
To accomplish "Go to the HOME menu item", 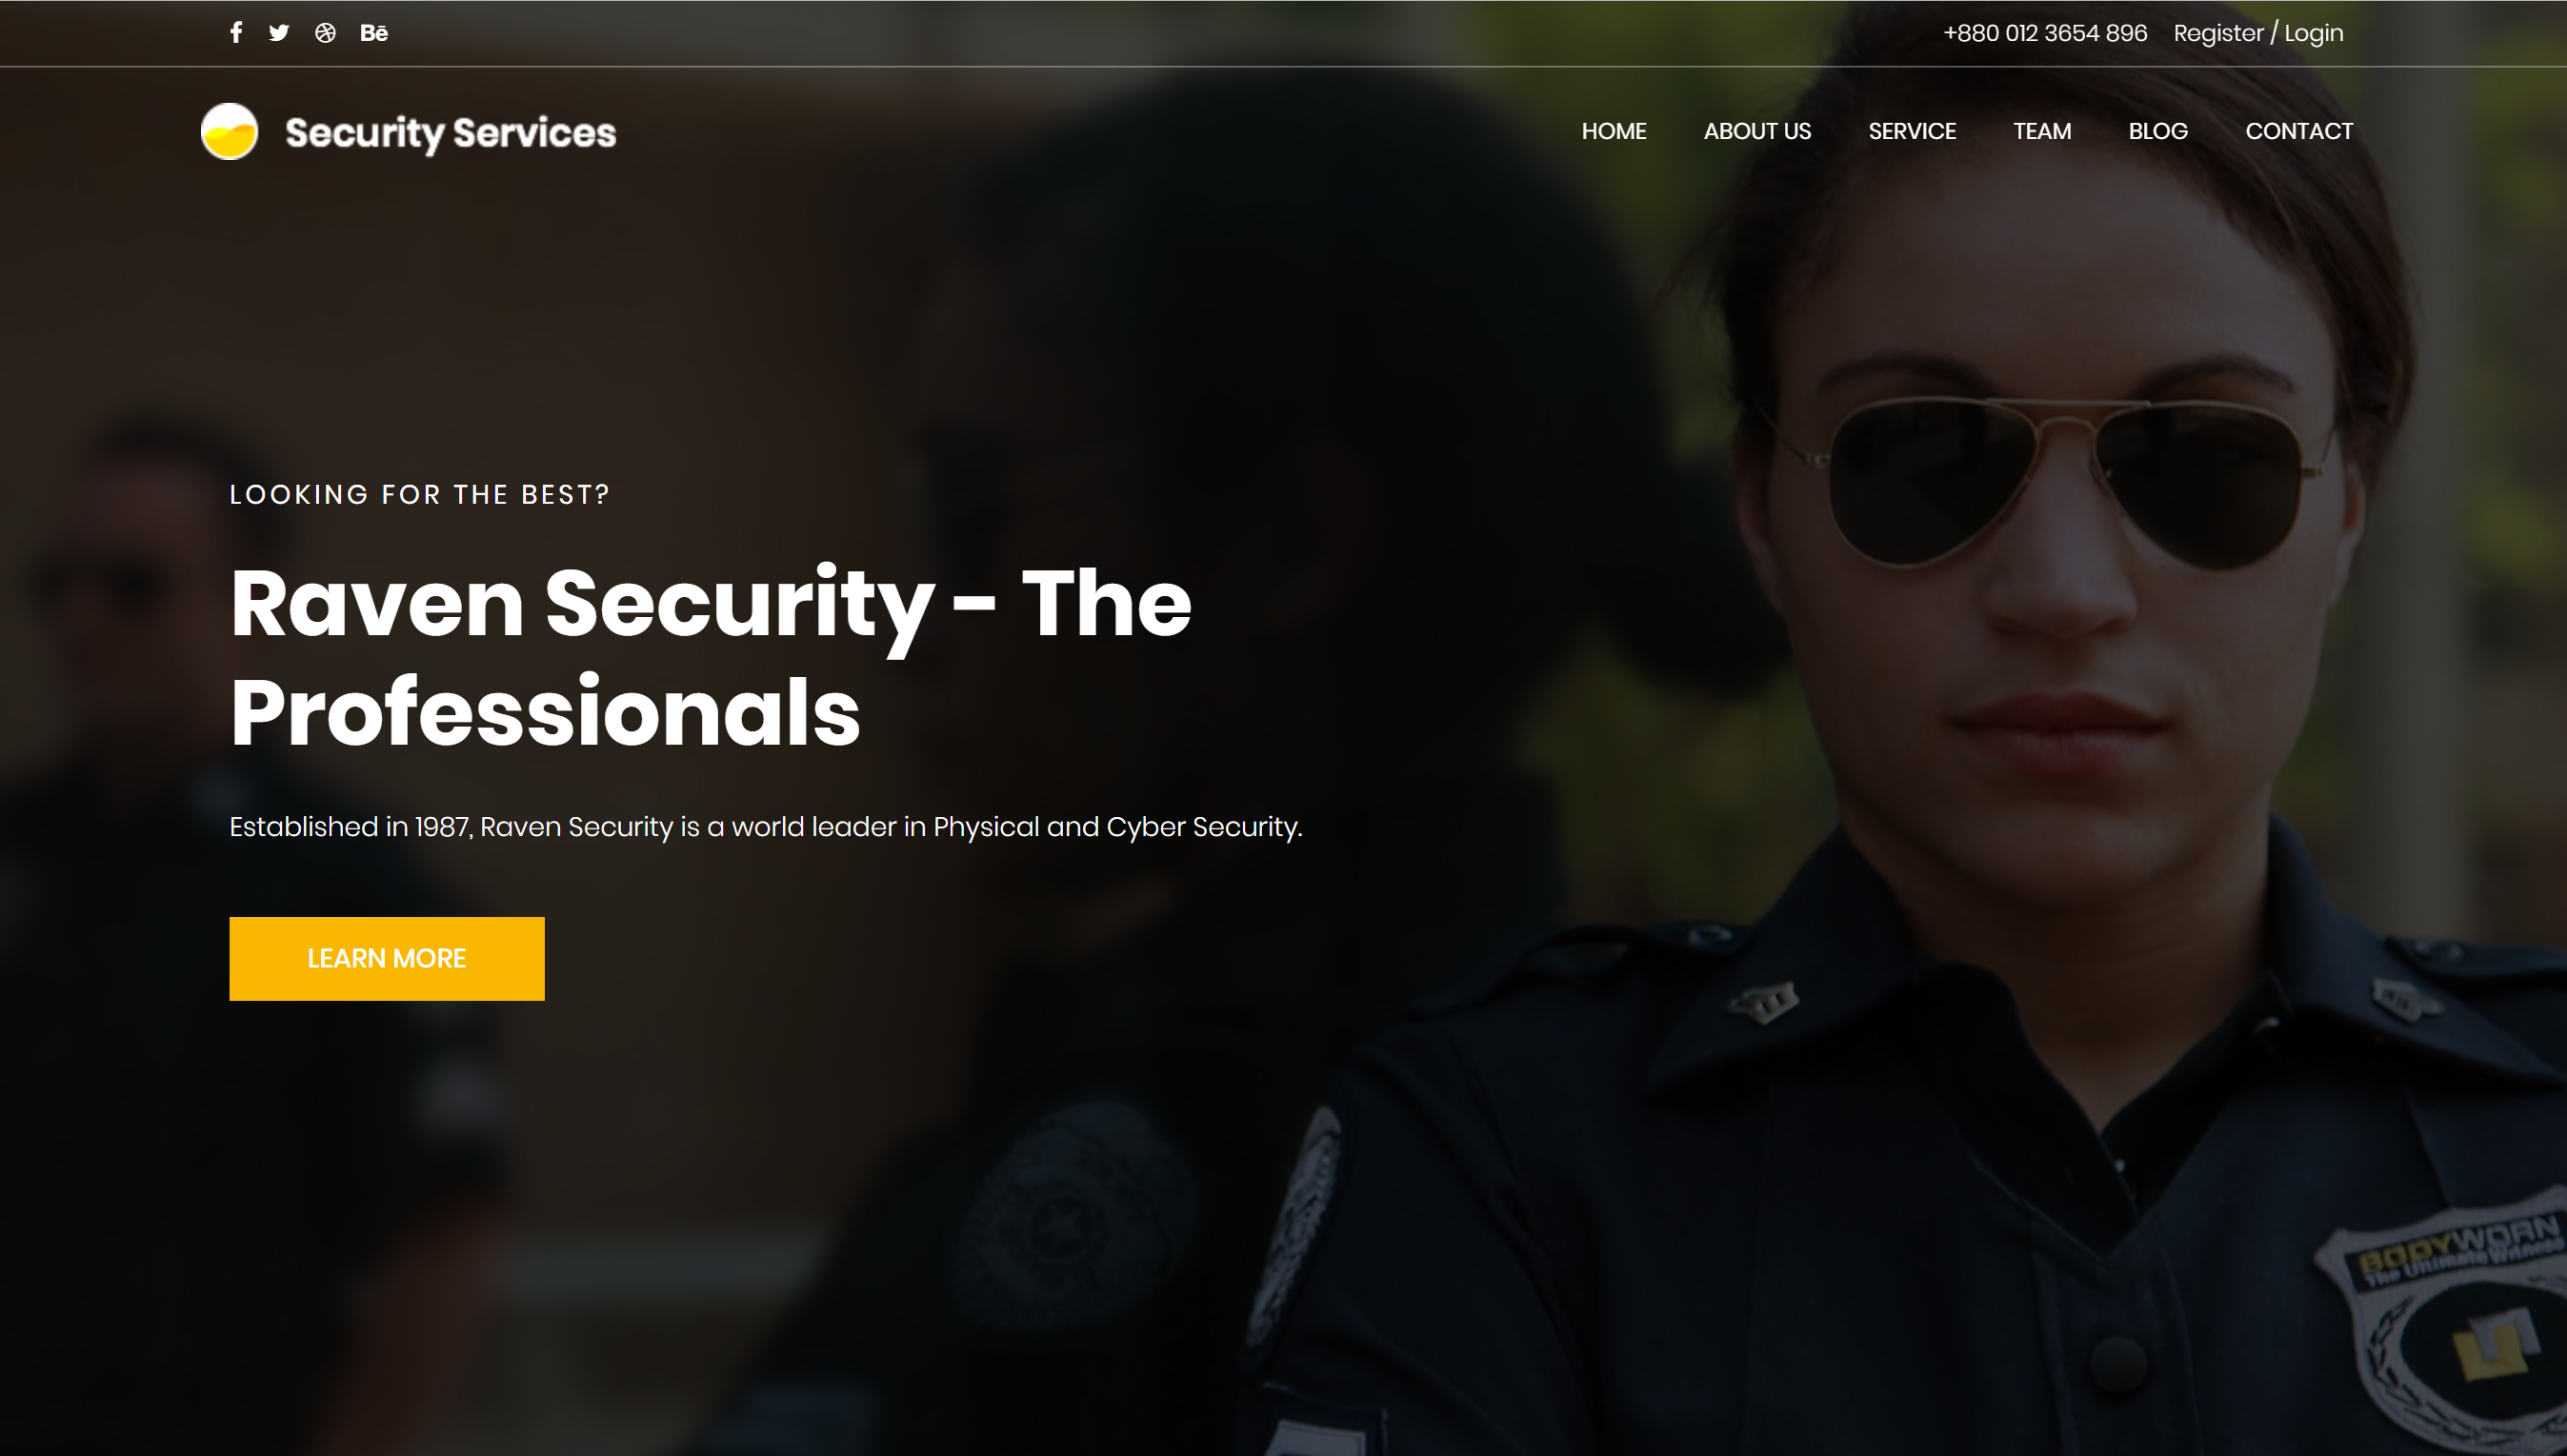I will 1613,131.
